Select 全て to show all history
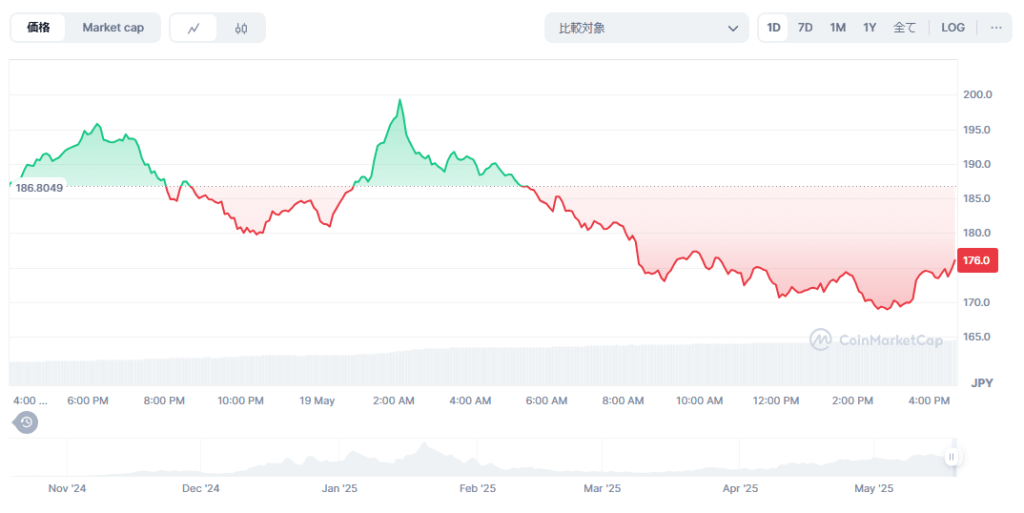 tap(904, 28)
